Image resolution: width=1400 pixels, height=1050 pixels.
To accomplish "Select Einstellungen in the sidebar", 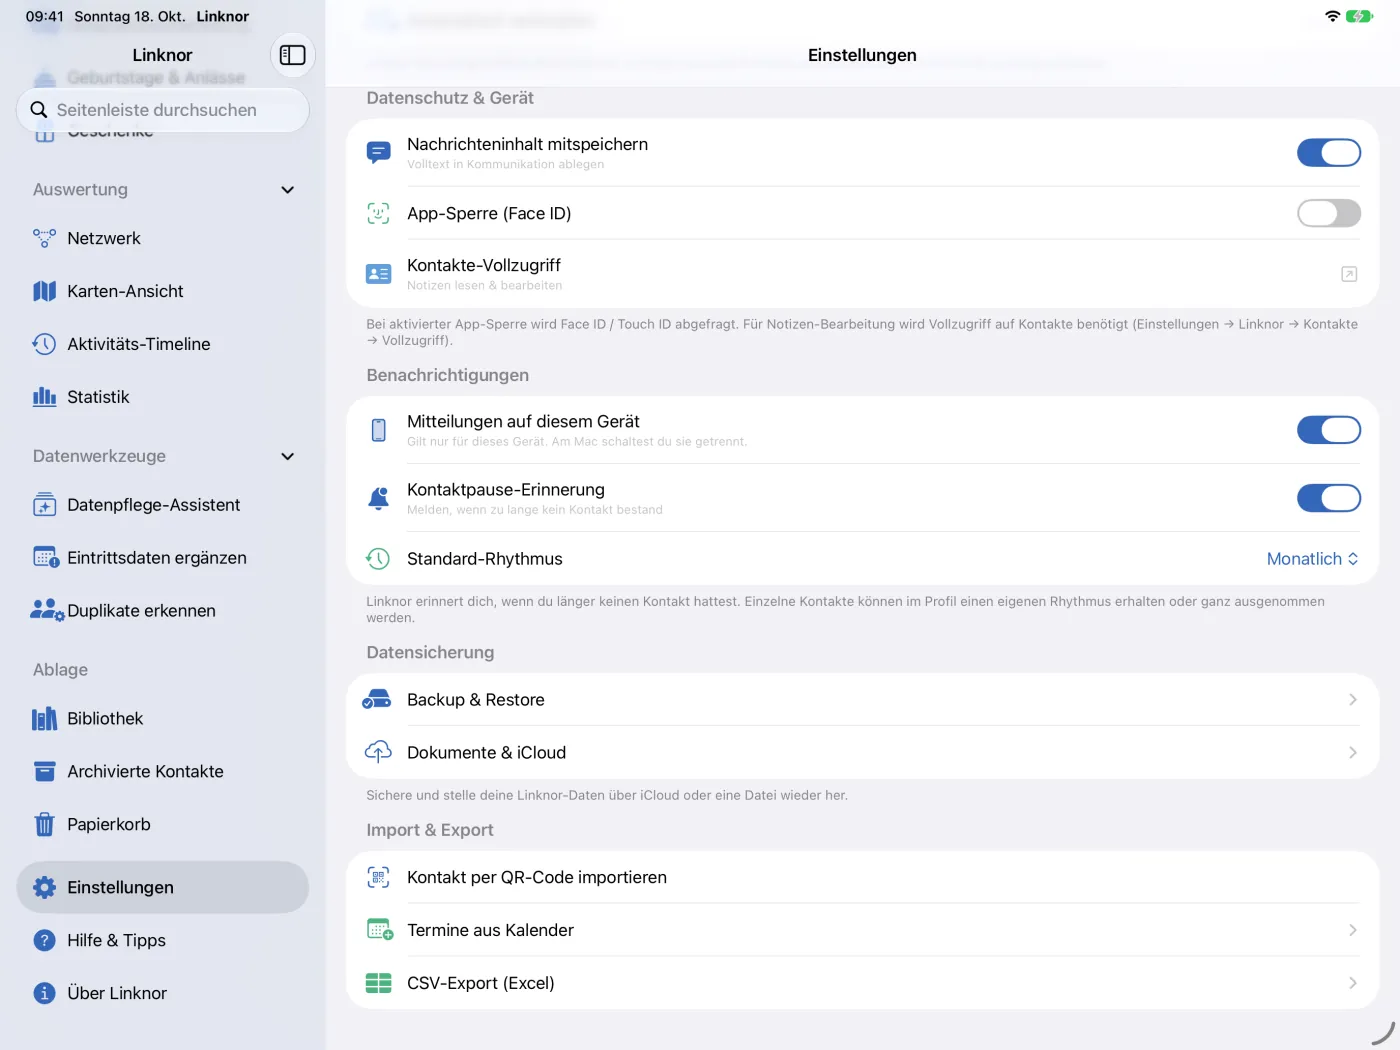I will (x=162, y=887).
